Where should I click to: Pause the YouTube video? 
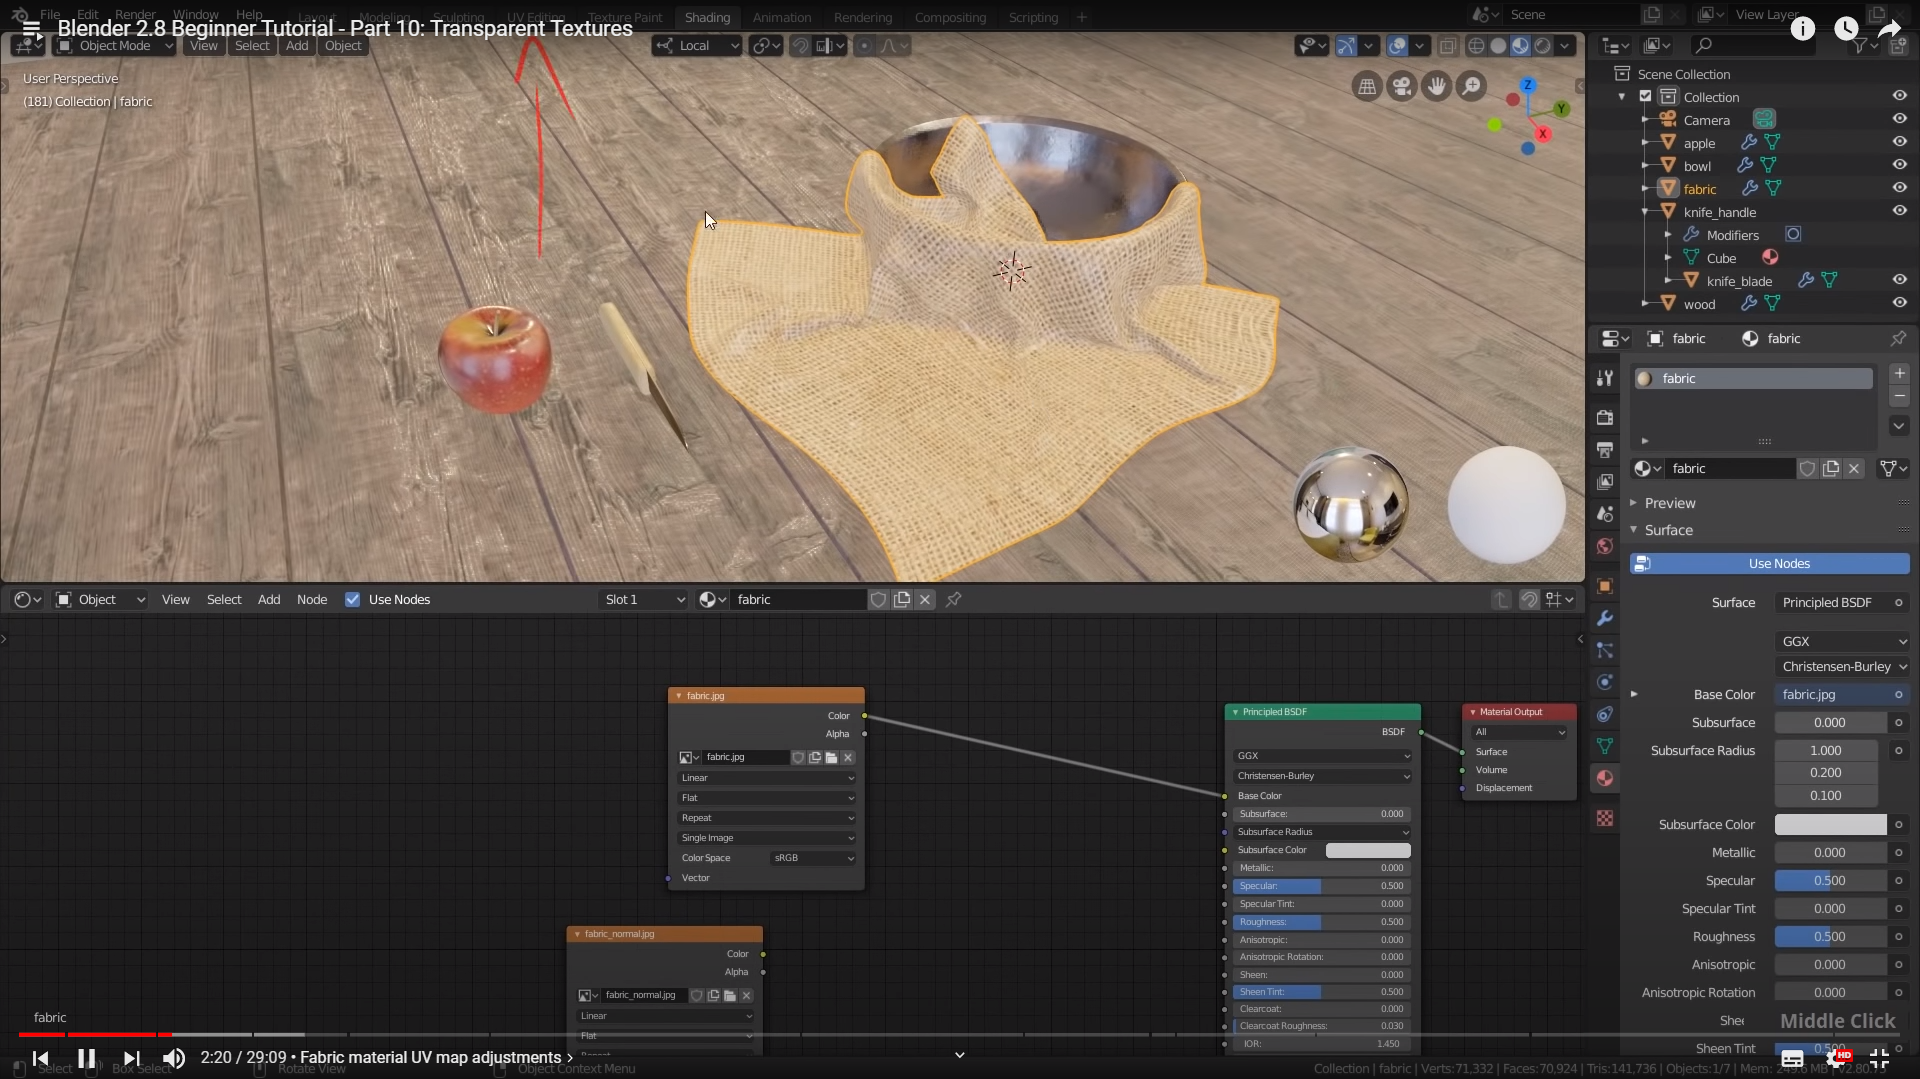click(x=86, y=1058)
